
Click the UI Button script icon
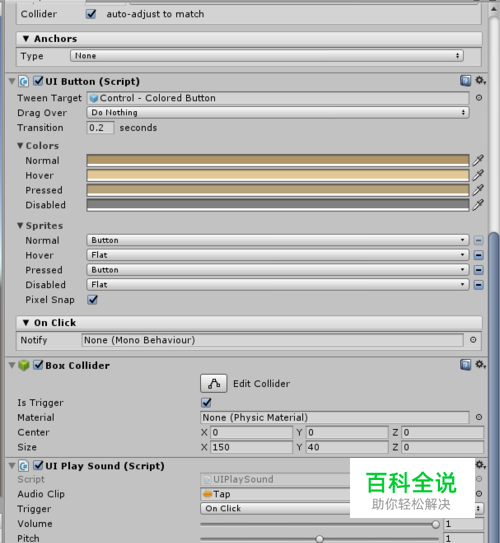24,81
